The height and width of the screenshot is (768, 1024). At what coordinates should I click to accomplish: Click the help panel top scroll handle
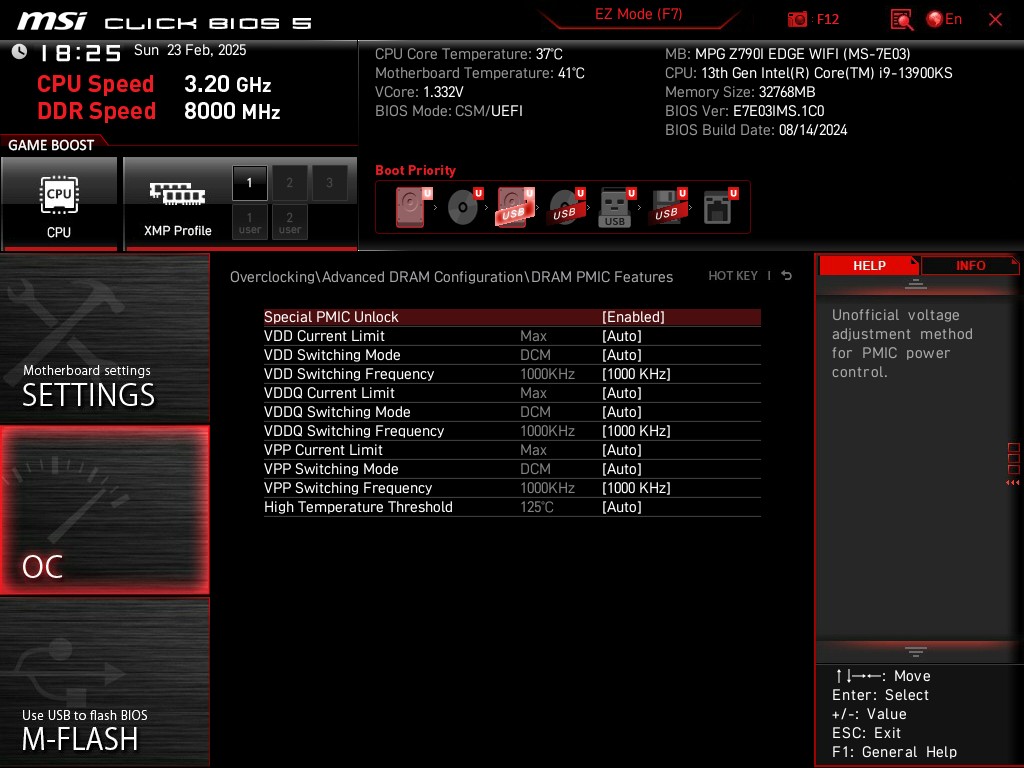tap(916, 284)
